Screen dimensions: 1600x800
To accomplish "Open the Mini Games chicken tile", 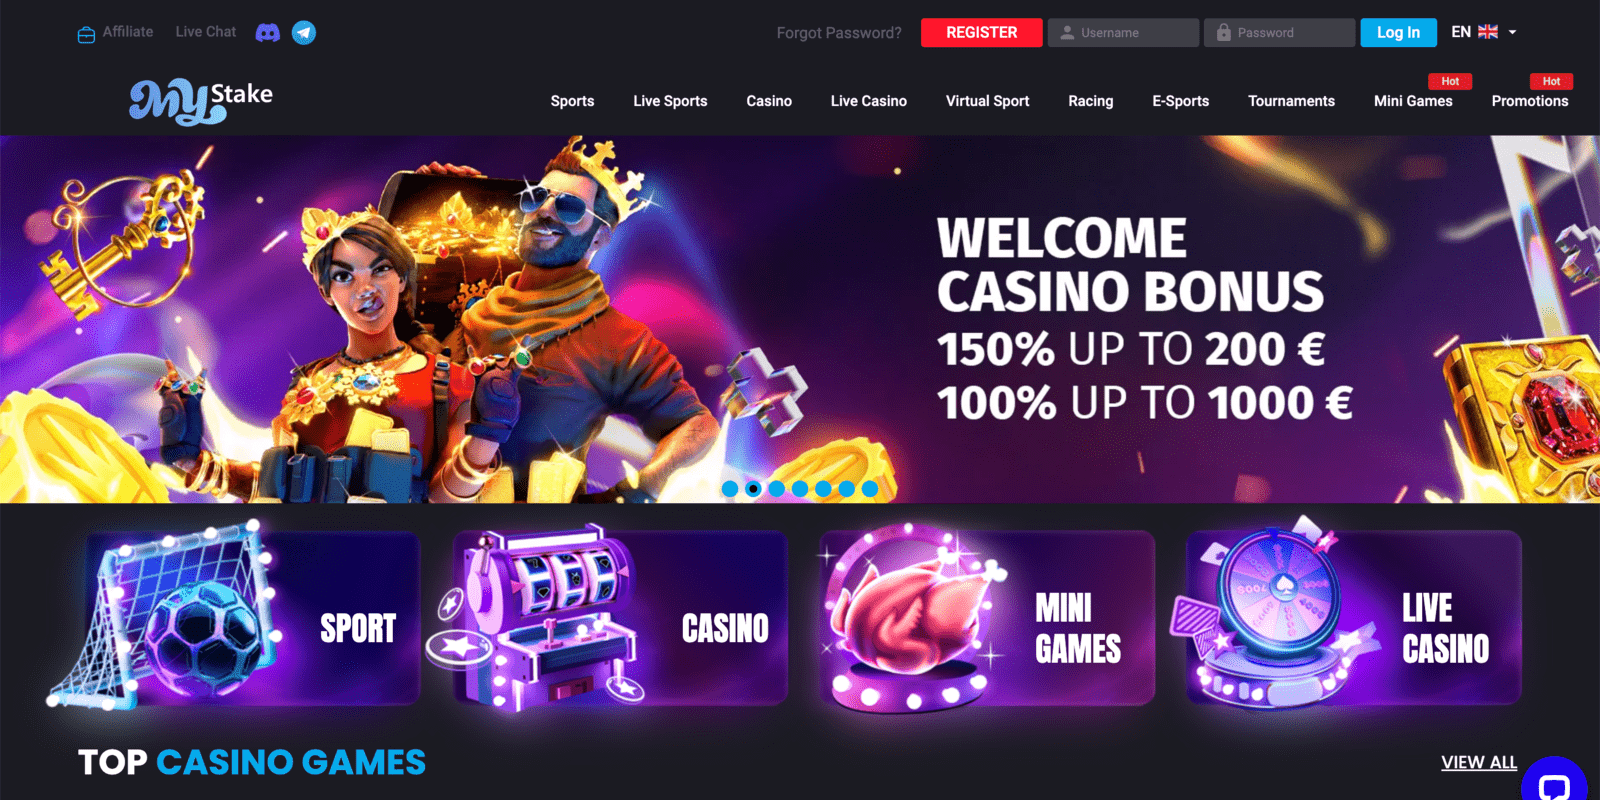I will pyautogui.click(x=985, y=618).
